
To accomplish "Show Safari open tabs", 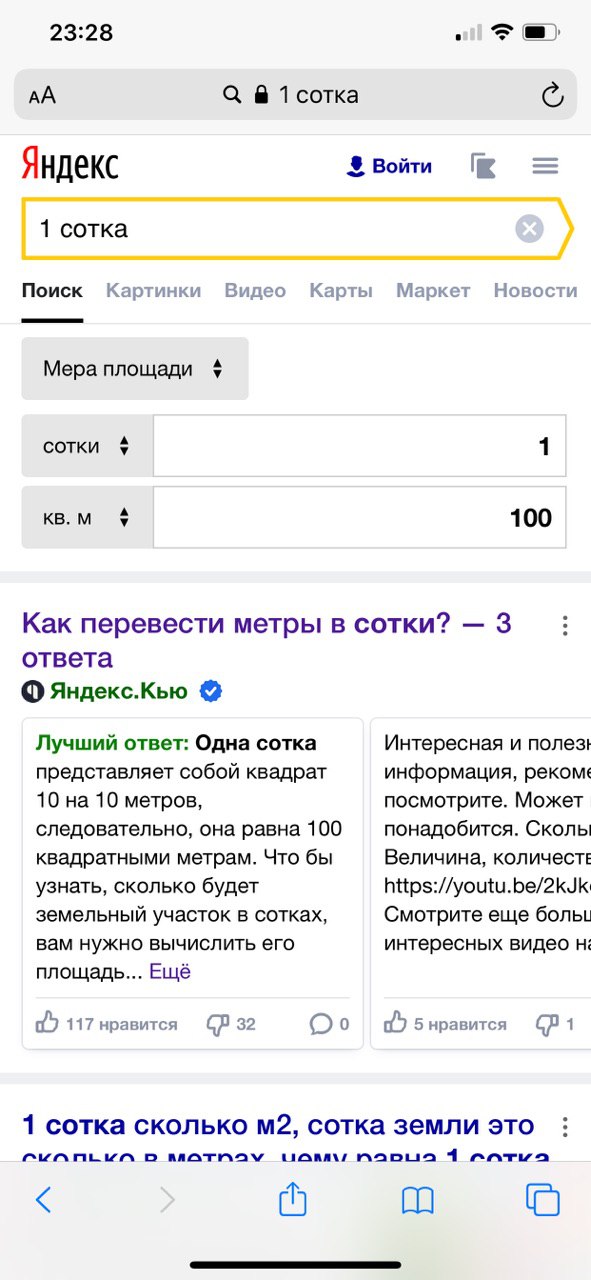I will point(542,1199).
